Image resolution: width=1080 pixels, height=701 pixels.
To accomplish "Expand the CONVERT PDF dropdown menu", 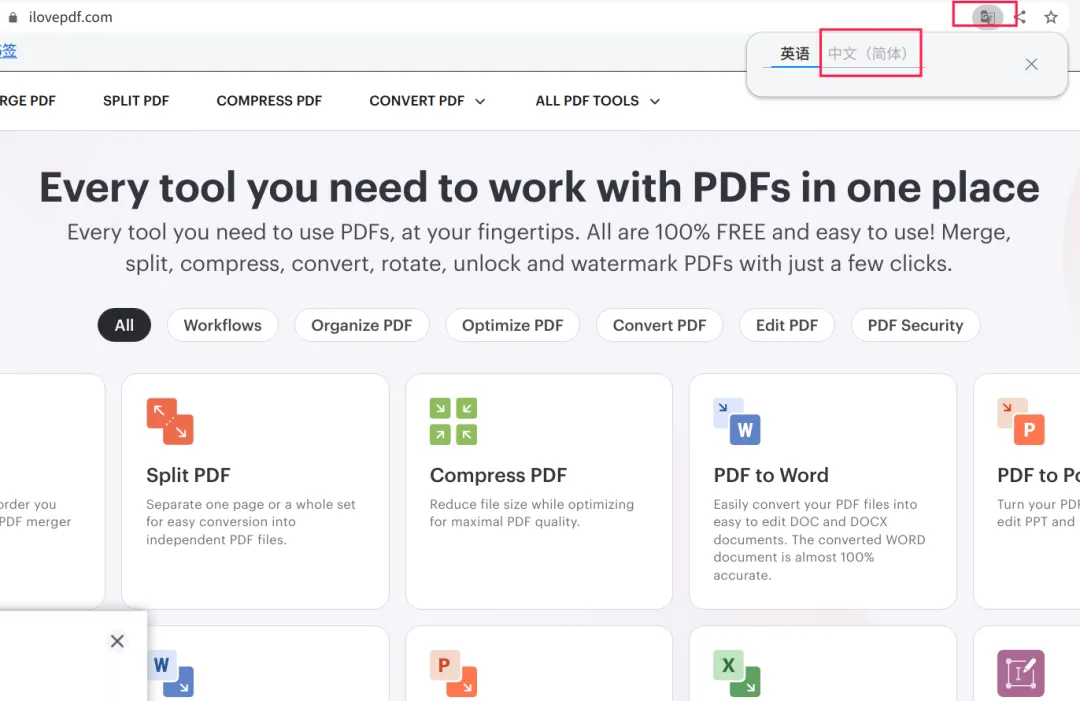I will [x=427, y=101].
